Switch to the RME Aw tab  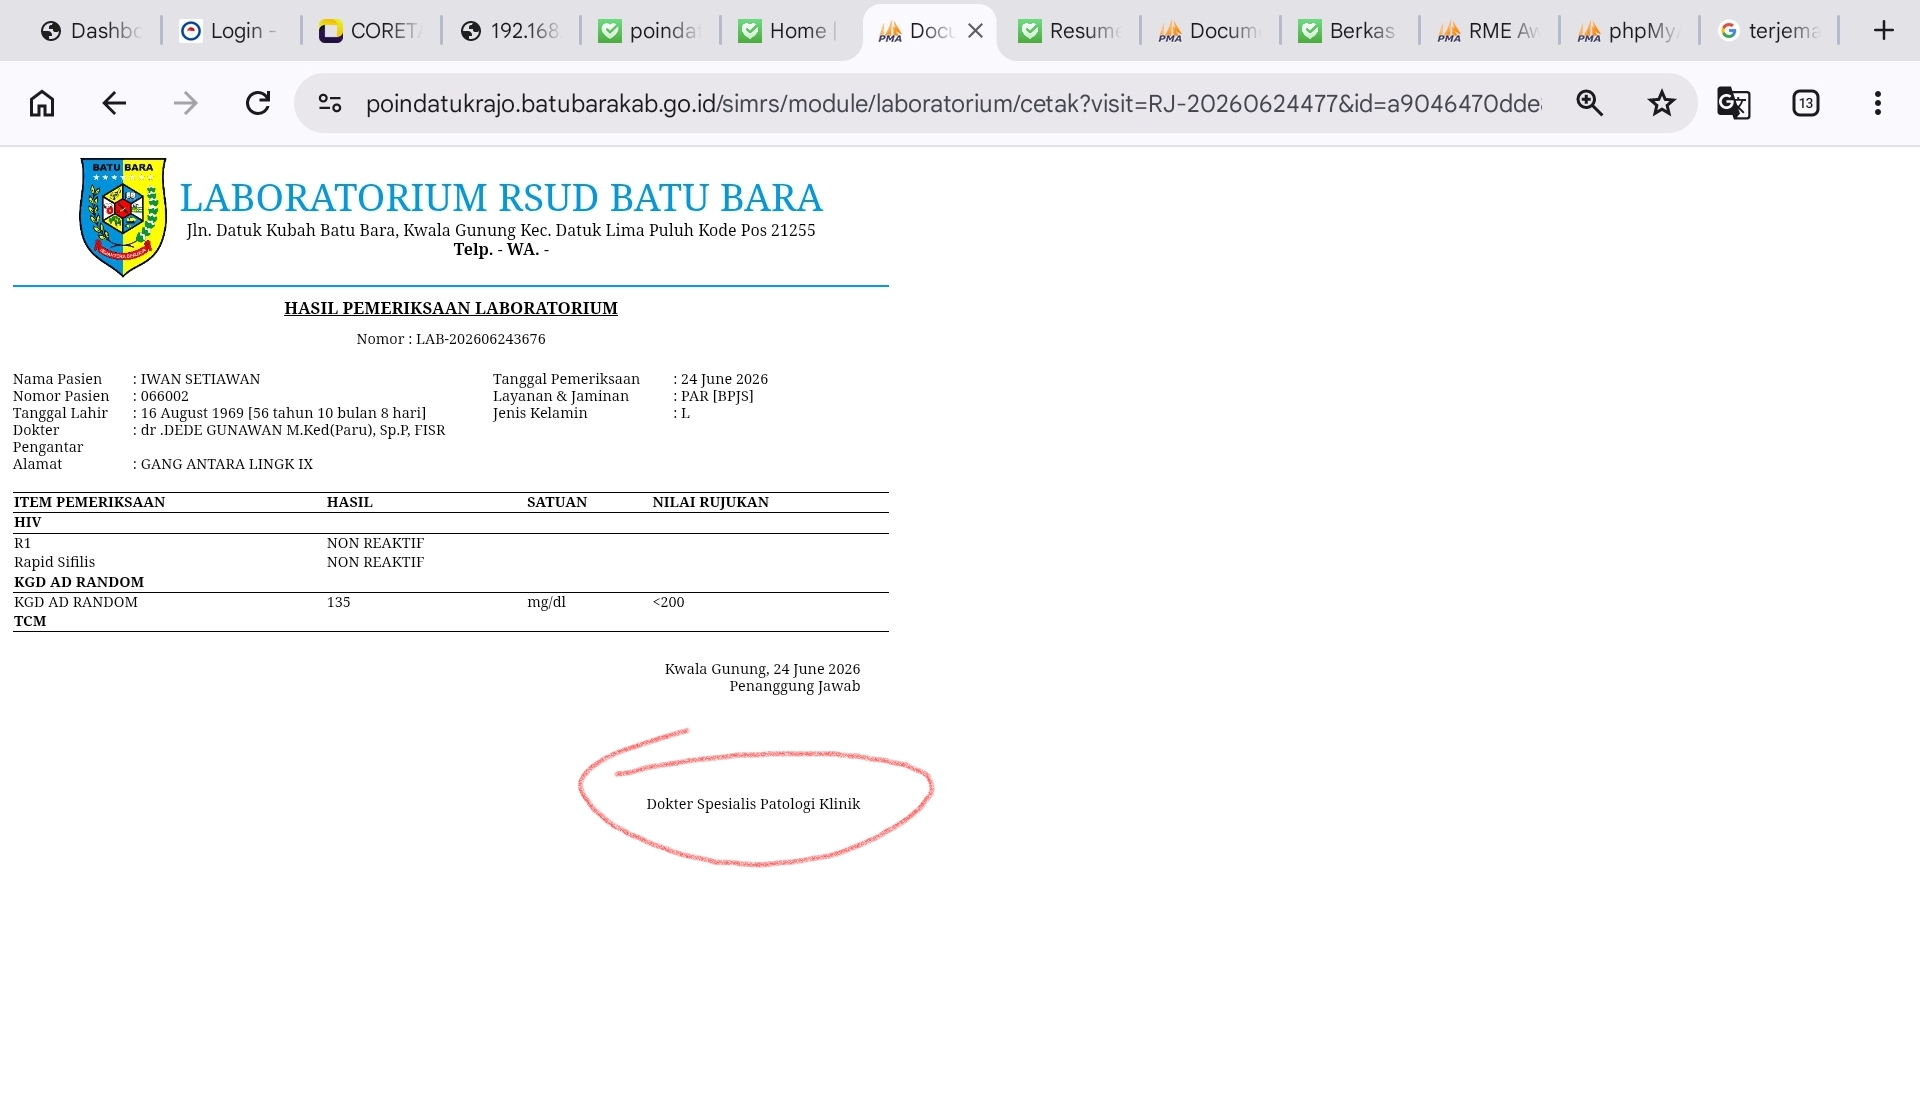[x=1488, y=31]
